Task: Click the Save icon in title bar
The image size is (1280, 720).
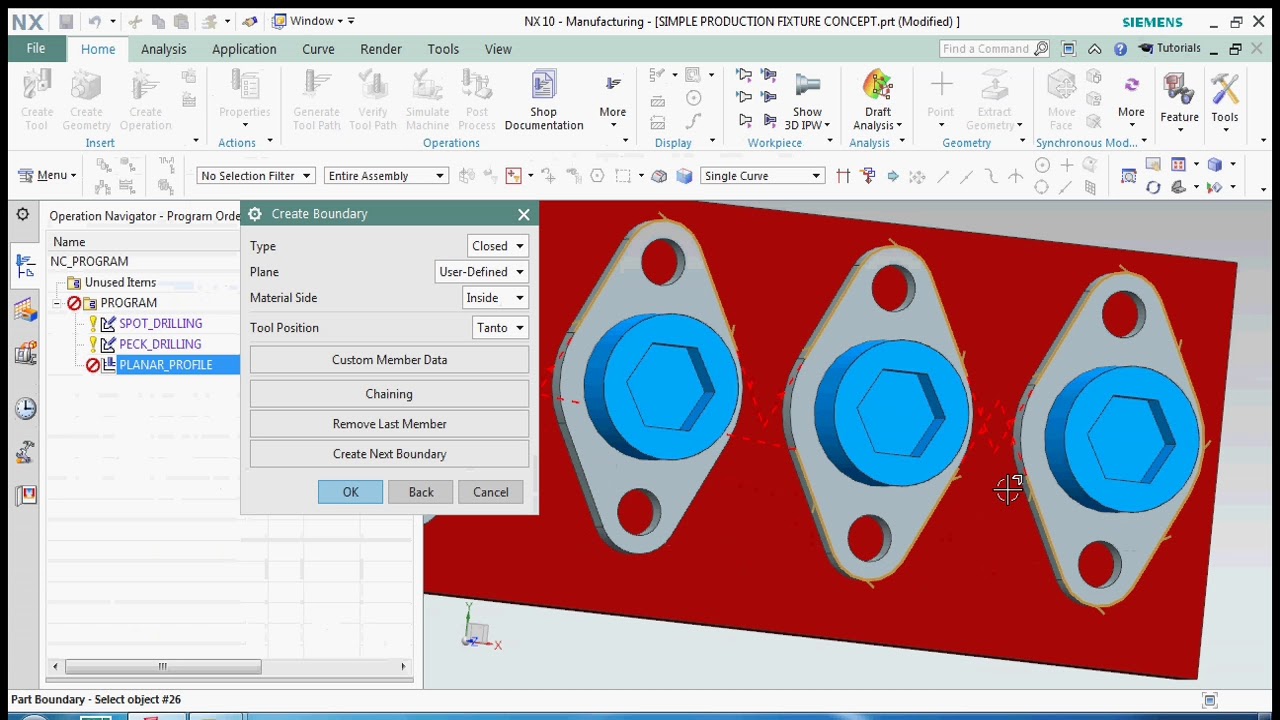Action: click(x=66, y=21)
